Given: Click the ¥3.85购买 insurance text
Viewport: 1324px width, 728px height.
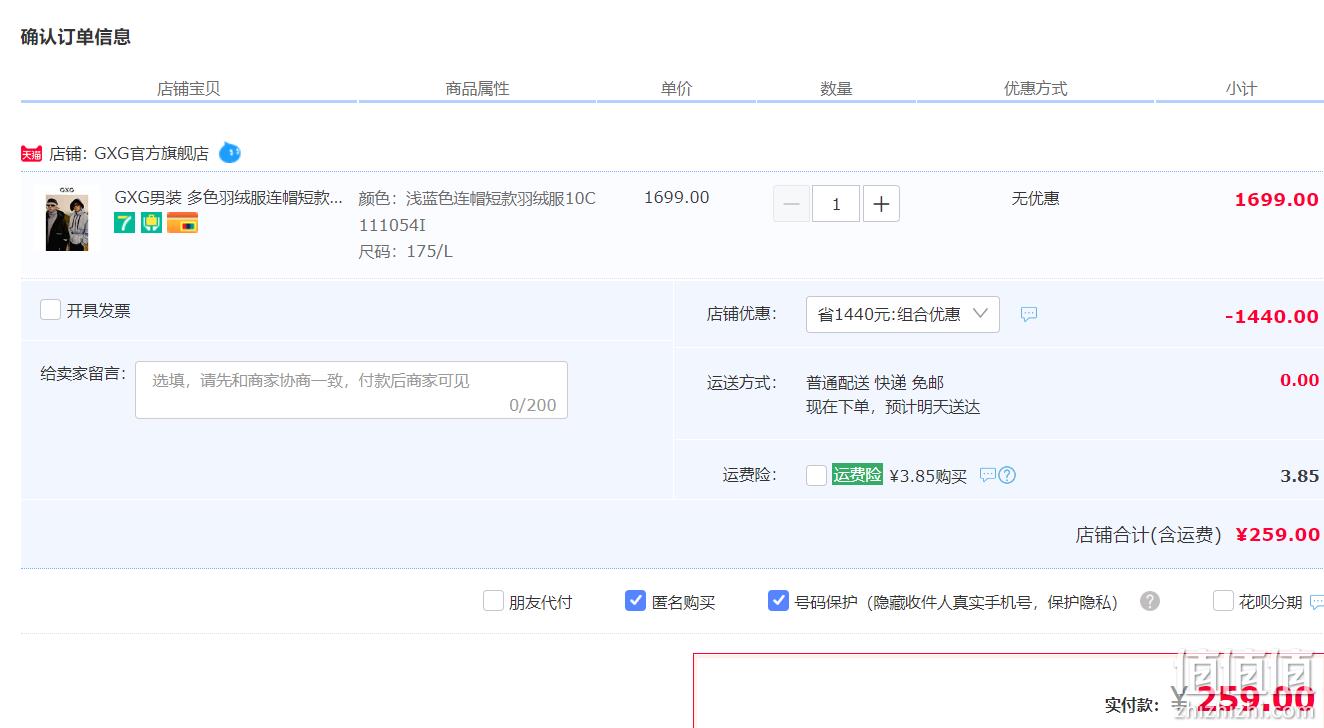Looking at the screenshot, I should (x=928, y=476).
